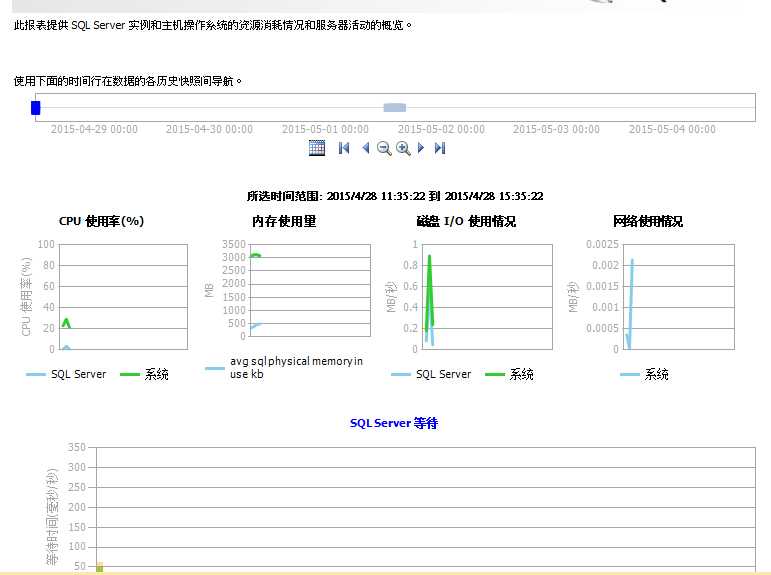Click the 2015-05-03 00:00 timeline label
Screen dimensions: 771x575
click(557, 129)
